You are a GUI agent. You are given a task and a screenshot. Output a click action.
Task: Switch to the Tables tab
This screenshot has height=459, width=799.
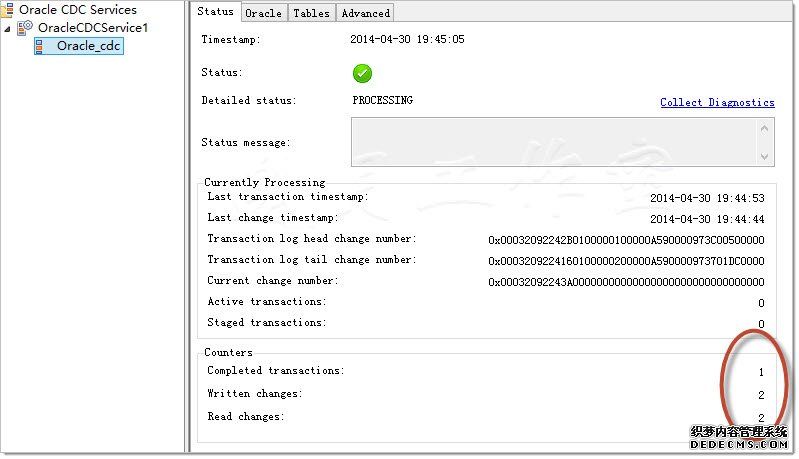point(310,13)
